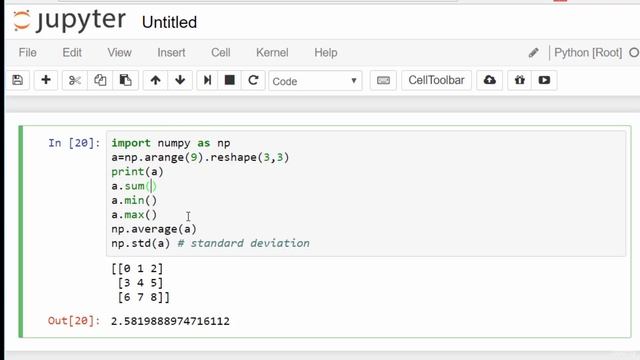Screen dimensions: 640x360
Task: Cut selected cells with scissors icon
Action: pos(75,80)
